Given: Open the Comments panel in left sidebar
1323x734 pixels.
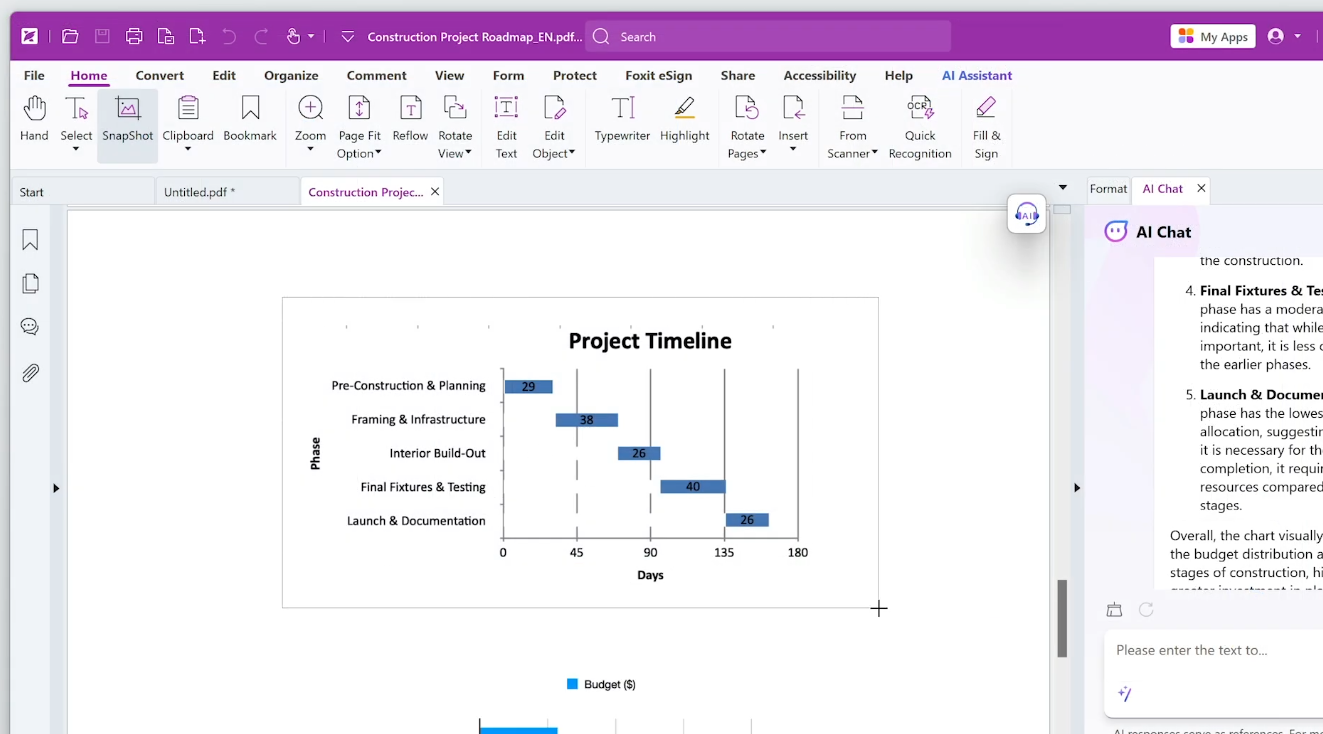Looking at the screenshot, I should pos(30,327).
